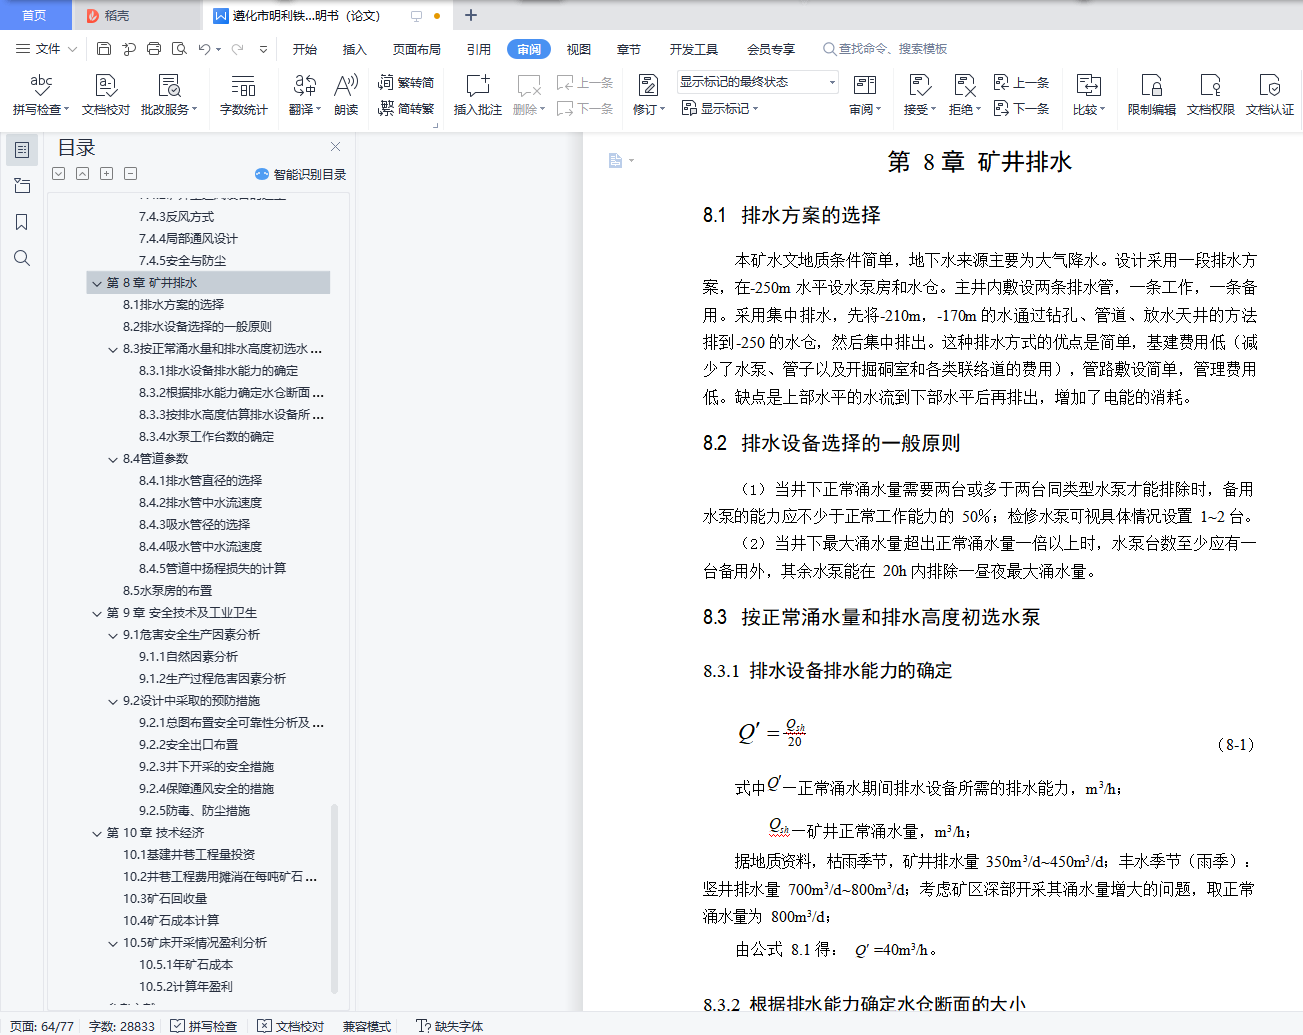Image resolution: width=1303 pixels, height=1035 pixels.
Task: Start the 朗读 read aloud tool
Action: (x=346, y=96)
